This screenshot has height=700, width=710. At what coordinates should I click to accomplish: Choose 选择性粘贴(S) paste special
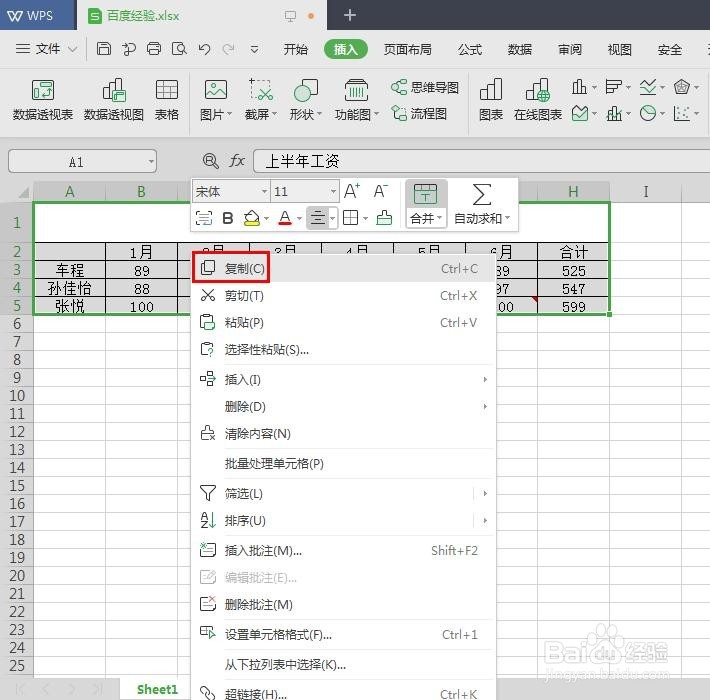[344, 350]
